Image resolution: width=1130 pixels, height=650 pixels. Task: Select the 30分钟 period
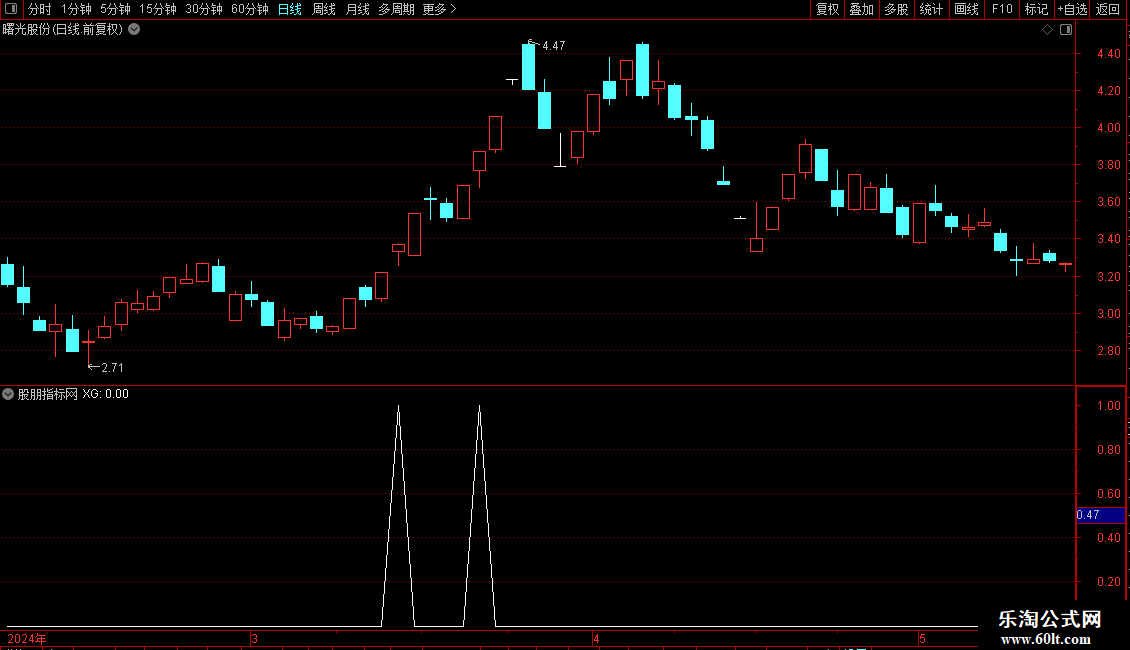(x=204, y=9)
